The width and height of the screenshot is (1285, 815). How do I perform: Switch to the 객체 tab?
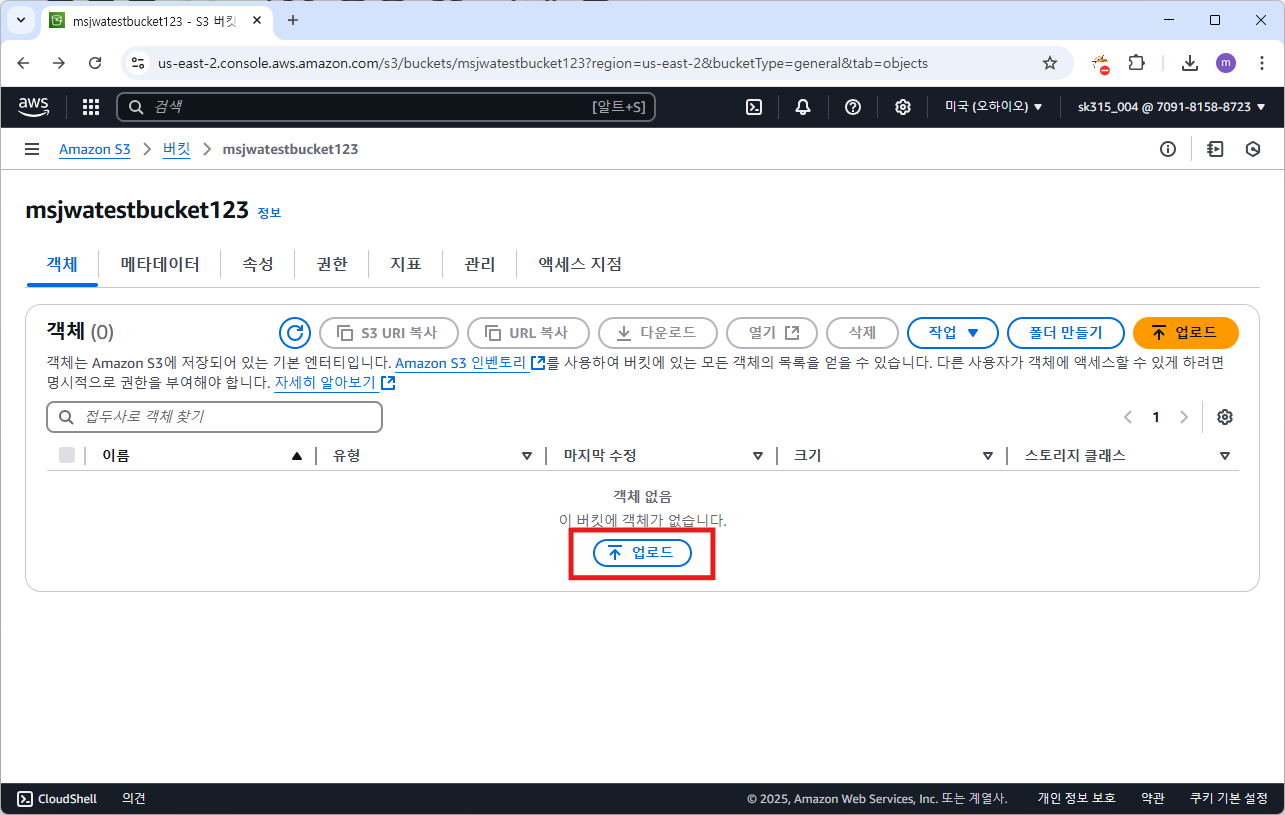(x=62, y=264)
